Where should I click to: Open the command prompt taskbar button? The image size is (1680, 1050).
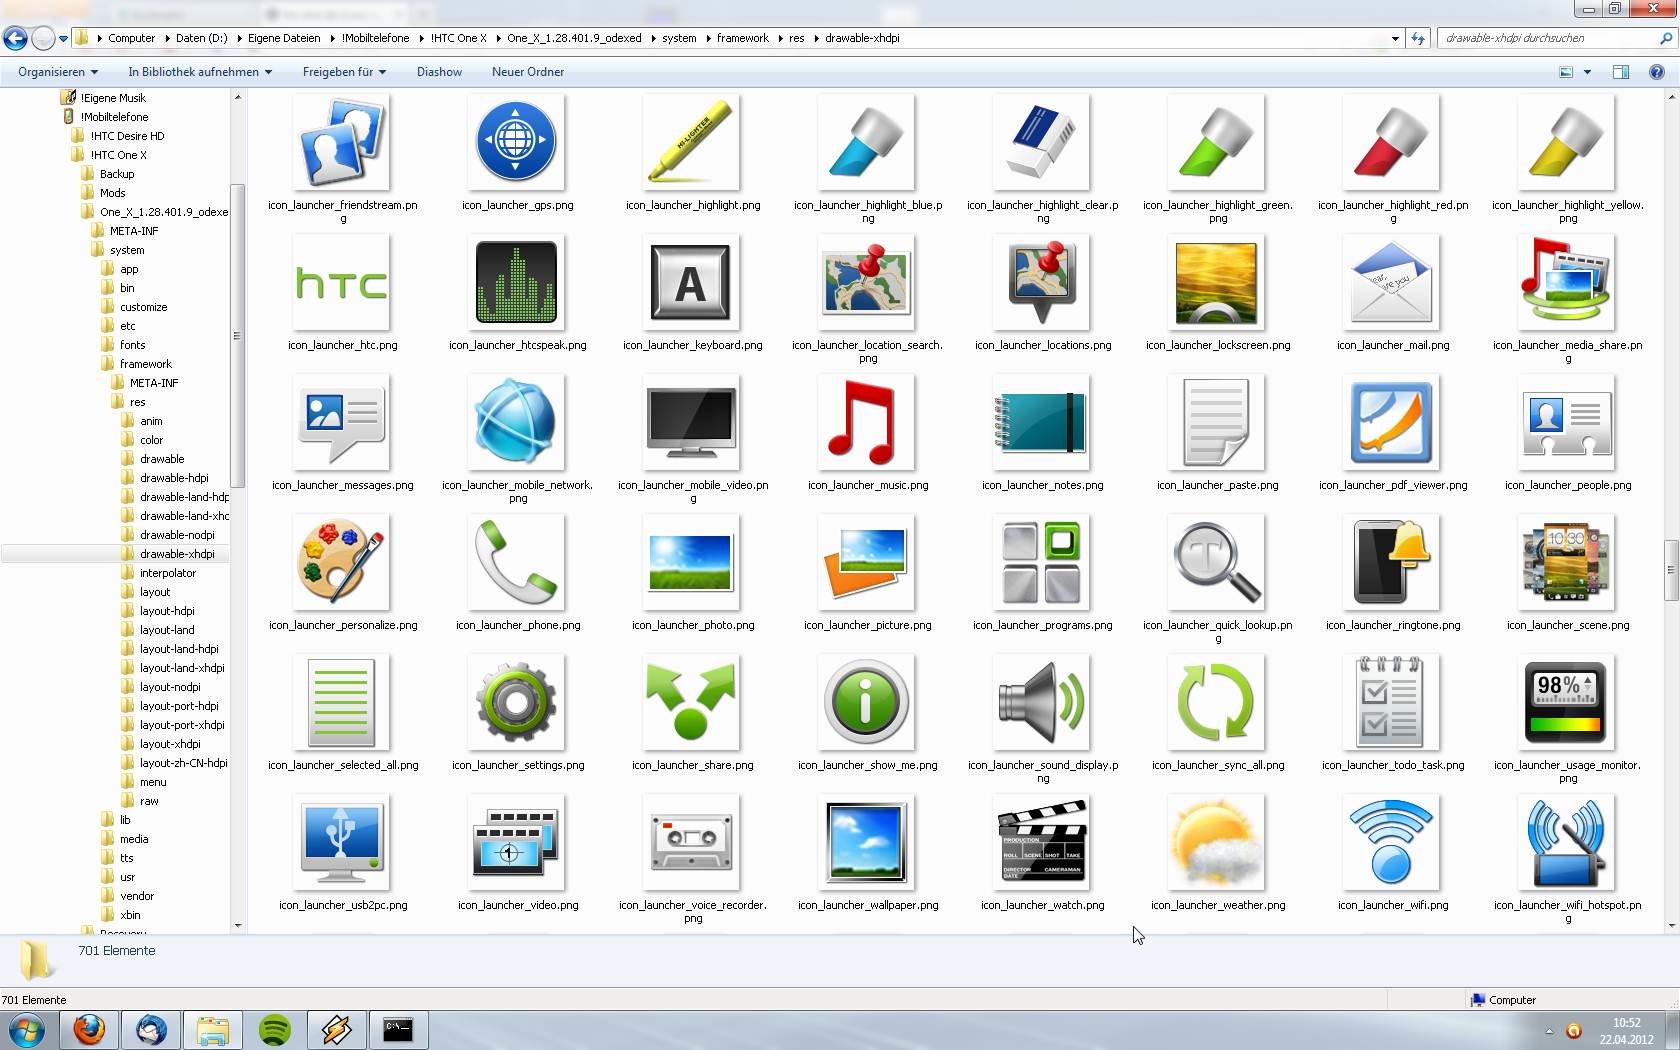pos(398,1030)
